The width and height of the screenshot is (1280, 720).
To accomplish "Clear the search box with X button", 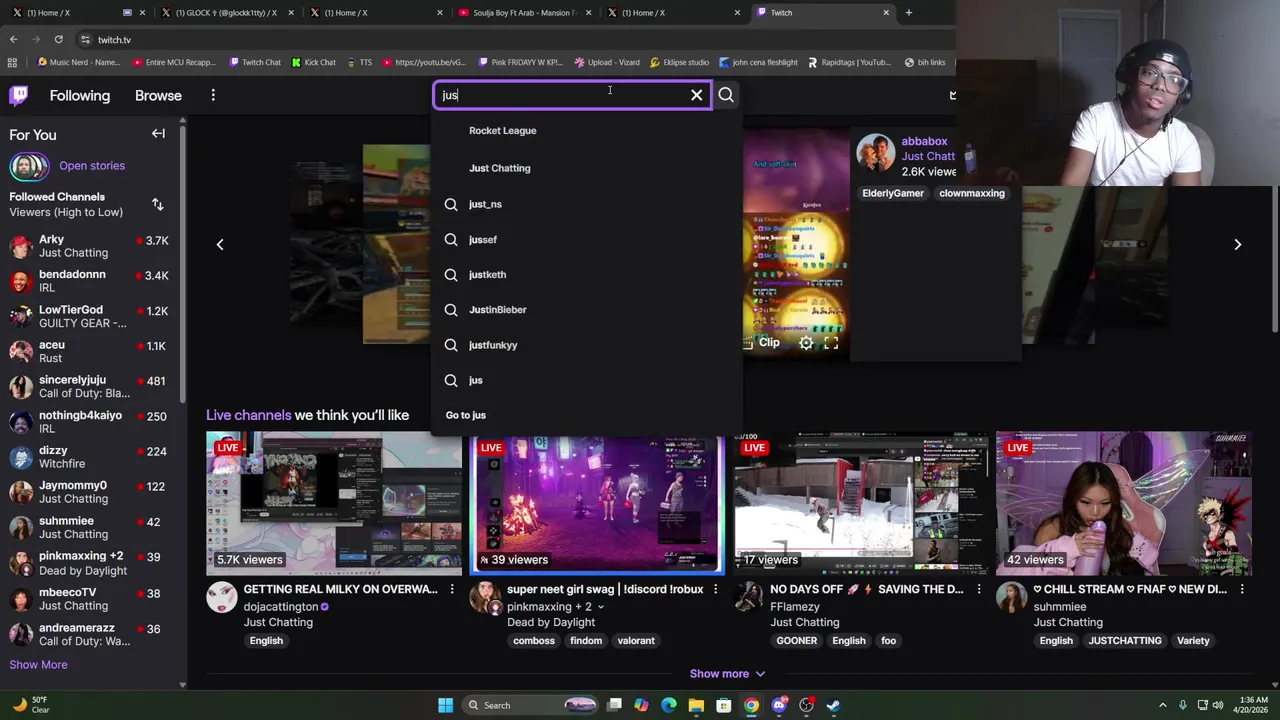I will (x=697, y=95).
